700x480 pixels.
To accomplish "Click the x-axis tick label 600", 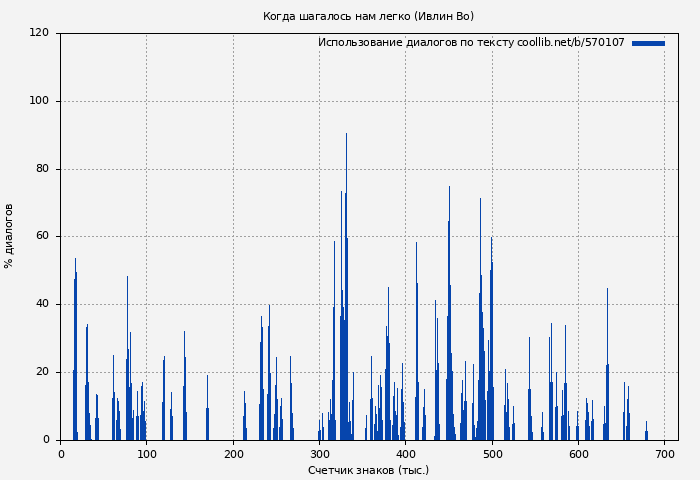I will click(x=579, y=454).
